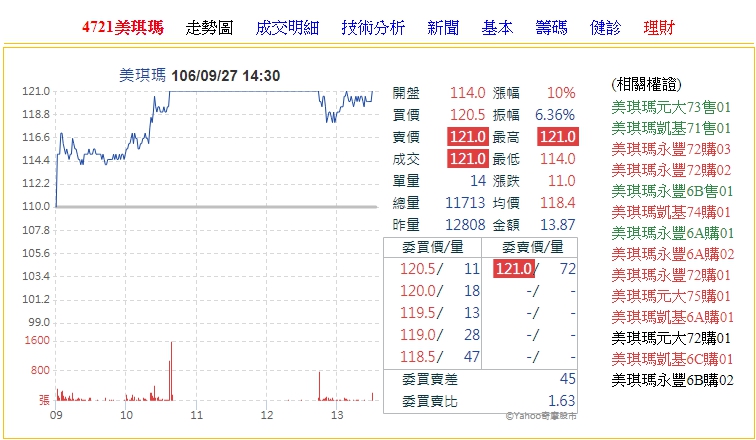Click the 最低 value 114.0
756x440 pixels.
558,159
